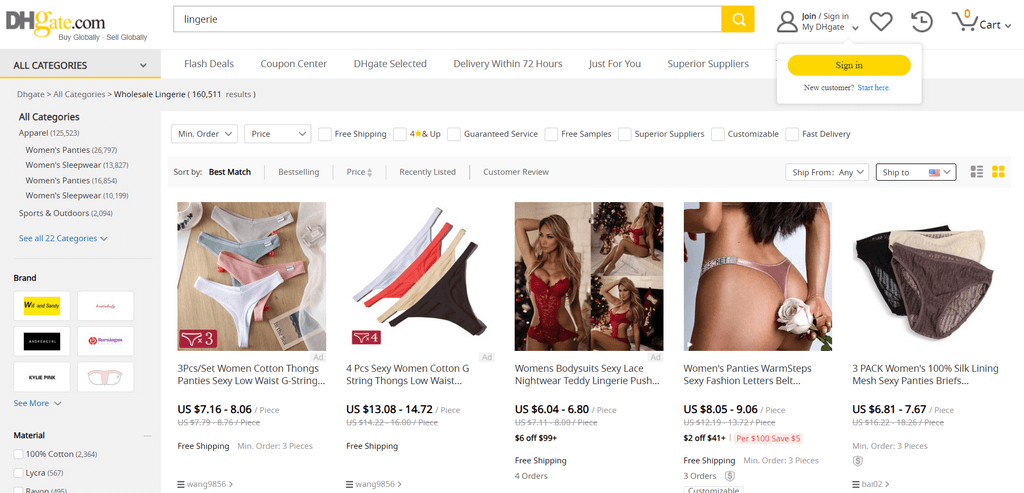The height and width of the screenshot is (493, 1024).
Task: Click the price sort arrows icon
Action: (370, 172)
